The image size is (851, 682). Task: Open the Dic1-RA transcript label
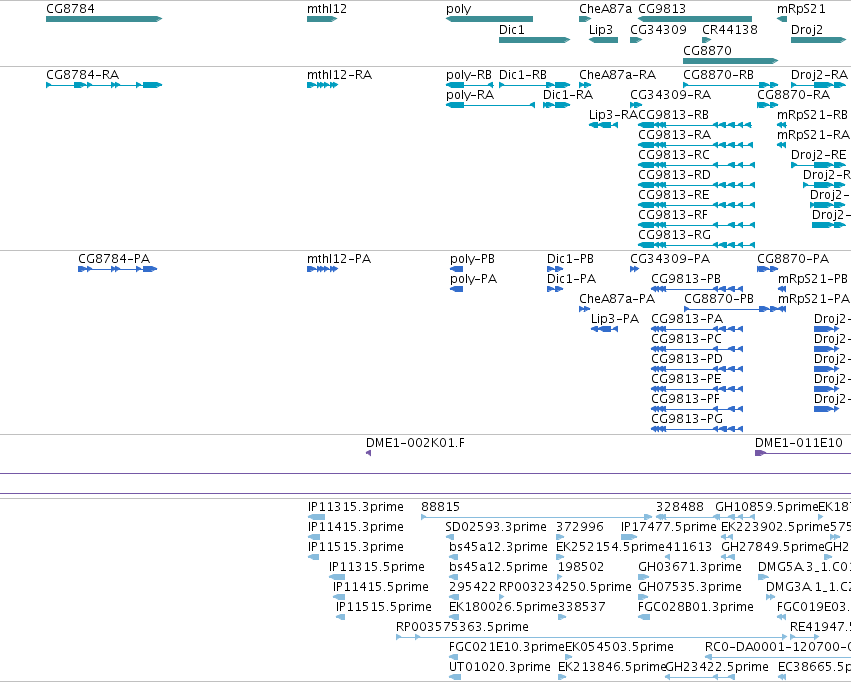tap(568, 94)
